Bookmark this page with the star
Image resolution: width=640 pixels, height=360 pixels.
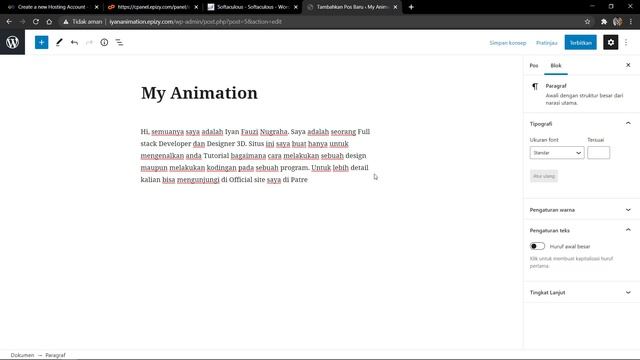[587, 22]
